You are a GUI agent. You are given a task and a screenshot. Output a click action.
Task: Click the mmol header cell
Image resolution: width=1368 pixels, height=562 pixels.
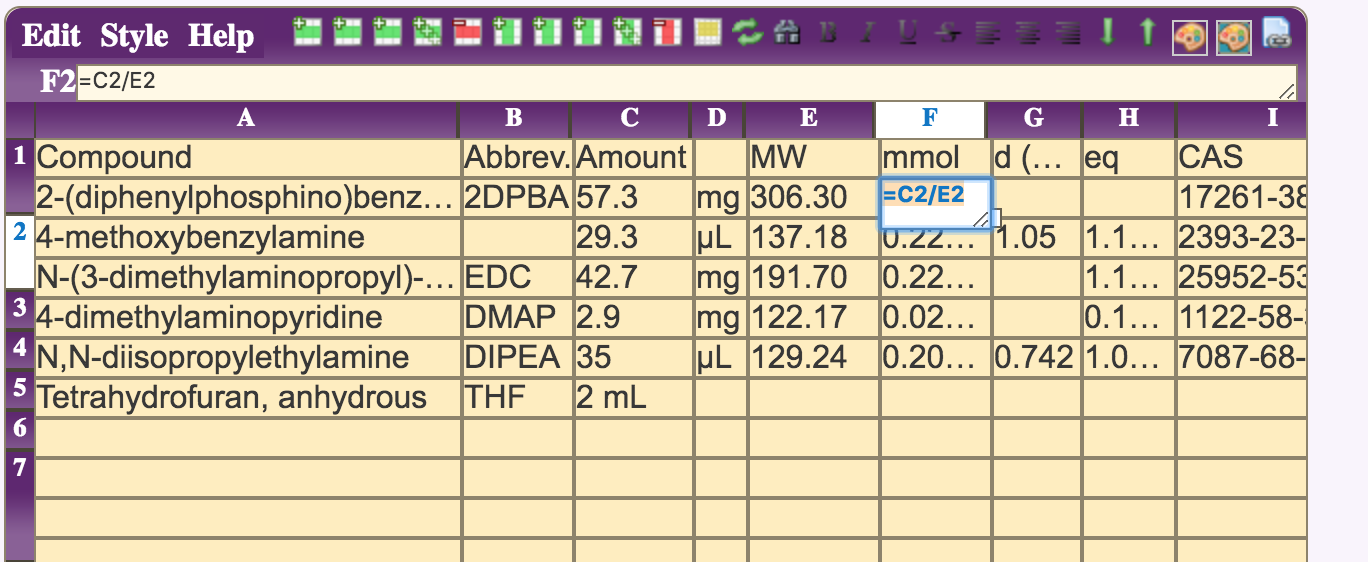[x=935, y=157]
